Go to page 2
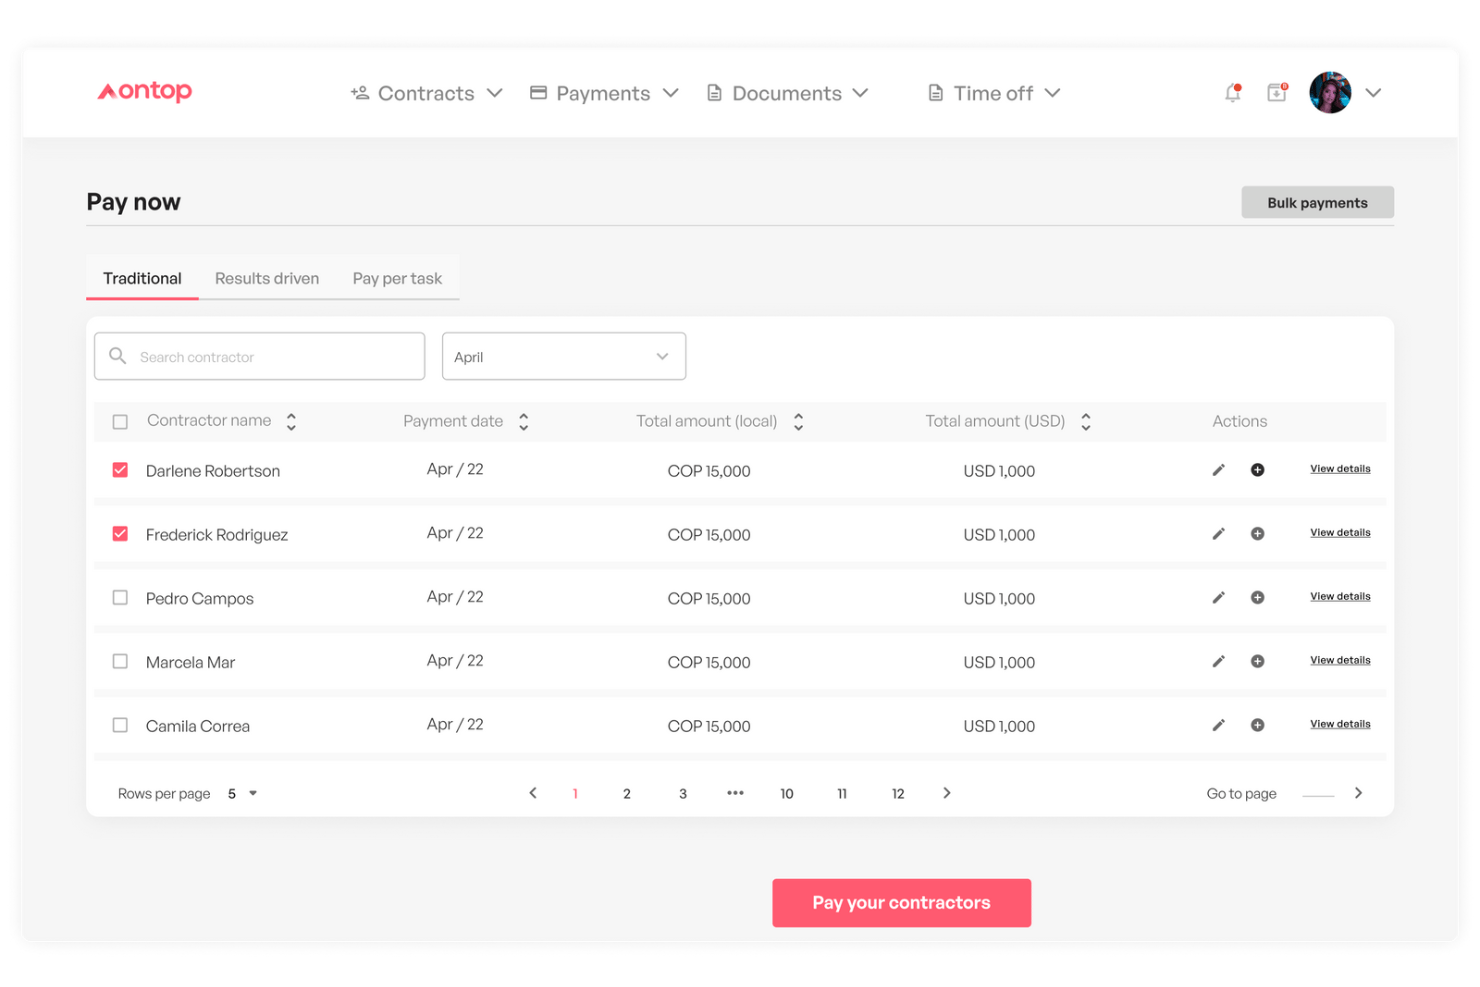This screenshot has height=987, width=1480. [627, 794]
